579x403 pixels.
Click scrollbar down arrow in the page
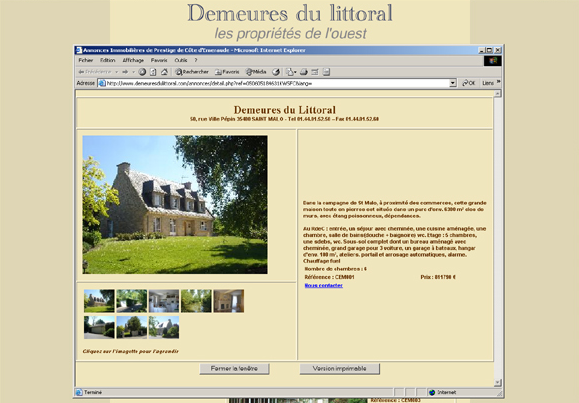point(497,382)
